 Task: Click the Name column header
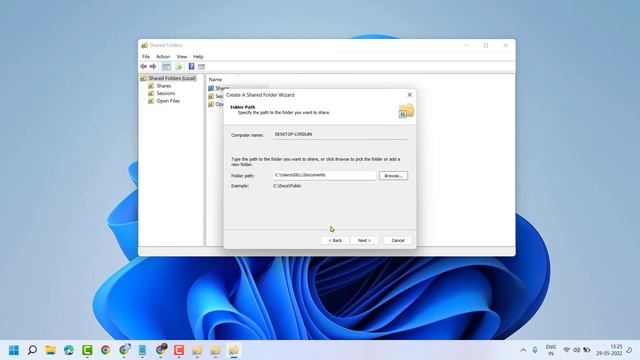point(215,79)
